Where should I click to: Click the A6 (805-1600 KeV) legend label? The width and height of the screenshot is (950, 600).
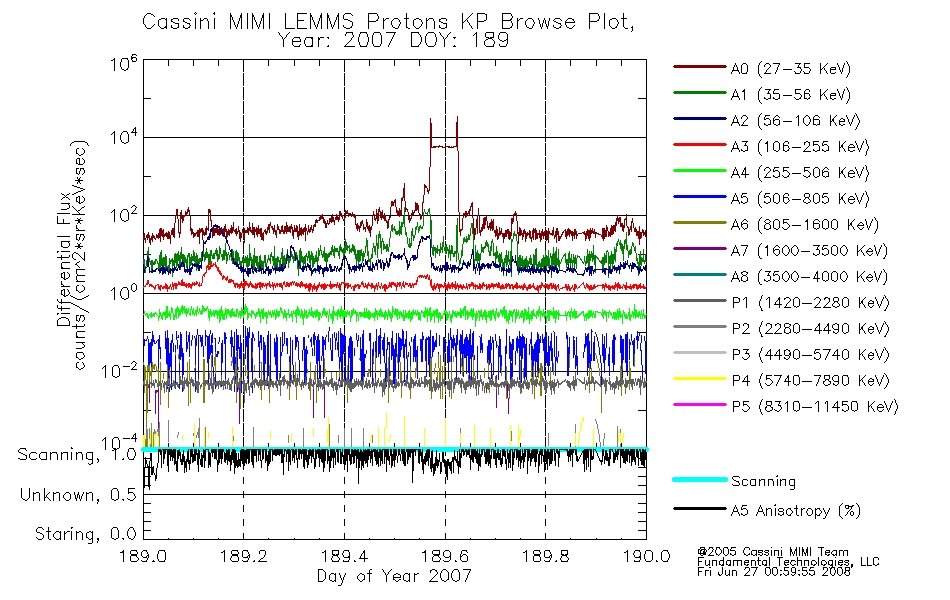(x=805, y=225)
